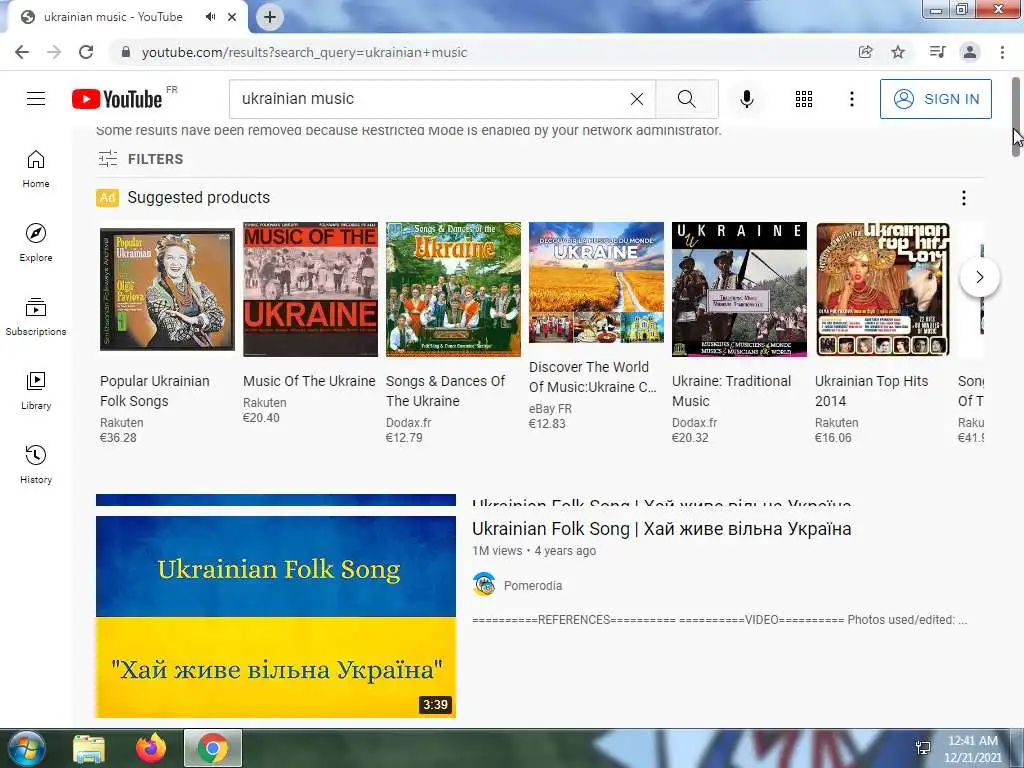1024x768 pixels.
Task: Click Ukraine: Traditional Music product title
Action: coord(731,391)
